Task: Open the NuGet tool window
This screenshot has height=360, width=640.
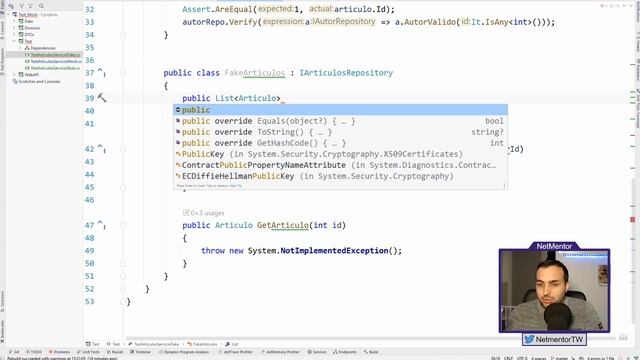Action: pos(115,351)
